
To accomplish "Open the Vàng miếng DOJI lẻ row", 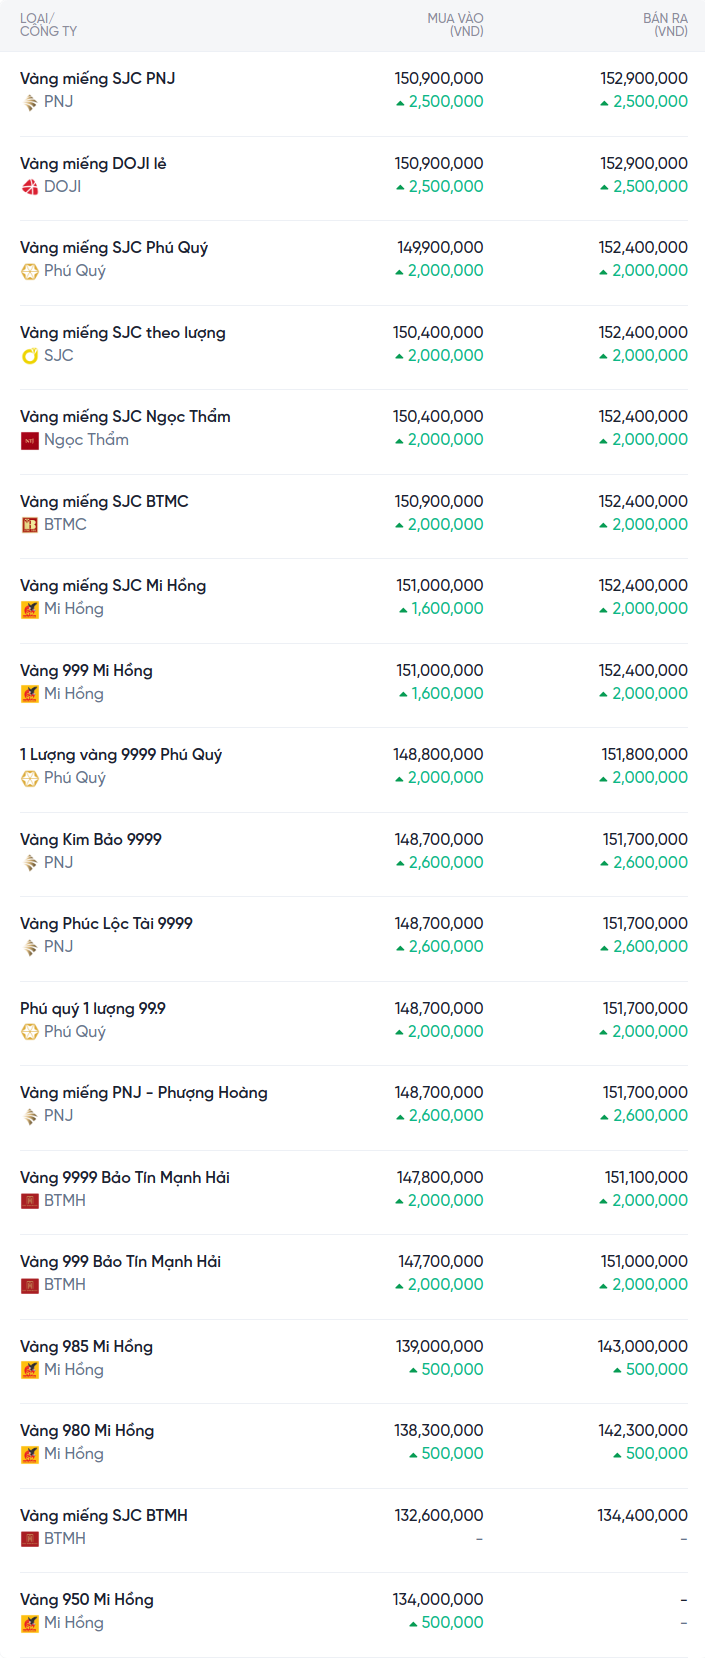I will click(x=93, y=163).
